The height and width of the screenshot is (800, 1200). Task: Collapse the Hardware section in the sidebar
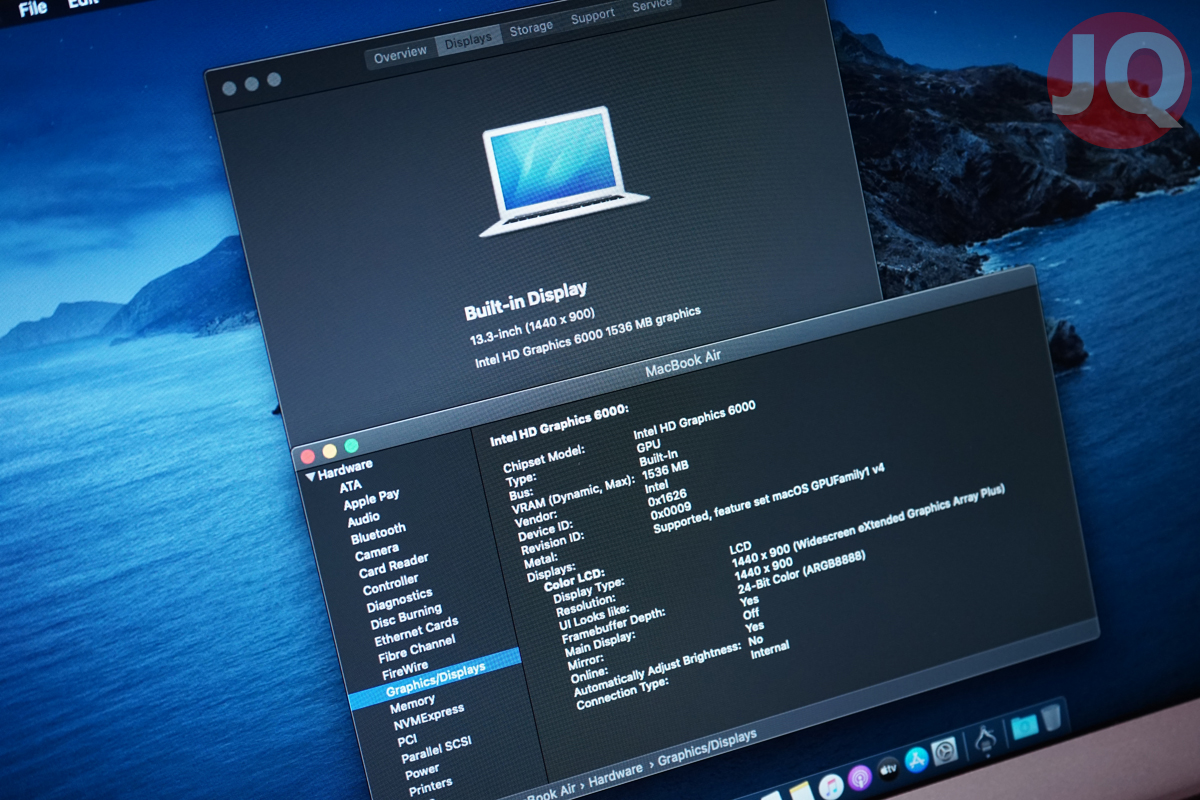click(x=311, y=475)
